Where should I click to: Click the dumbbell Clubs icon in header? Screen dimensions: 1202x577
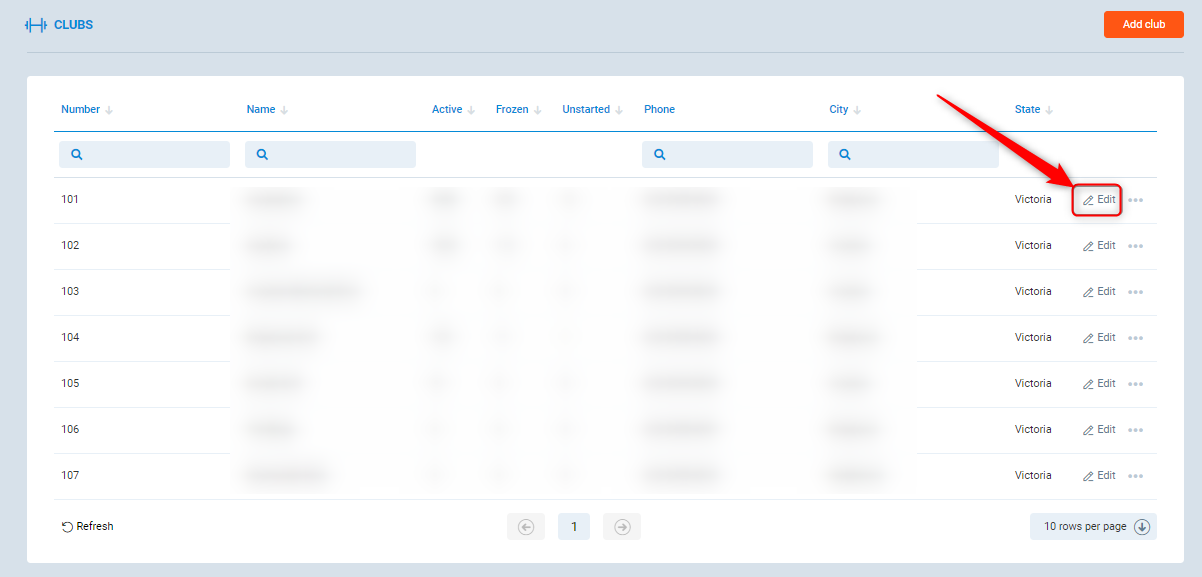coord(36,25)
